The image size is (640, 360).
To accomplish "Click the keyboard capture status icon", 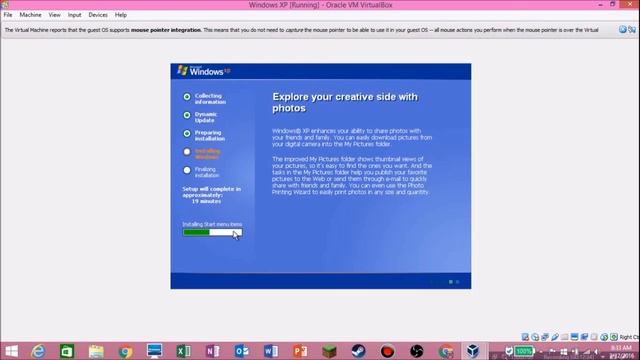I will click(613, 337).
